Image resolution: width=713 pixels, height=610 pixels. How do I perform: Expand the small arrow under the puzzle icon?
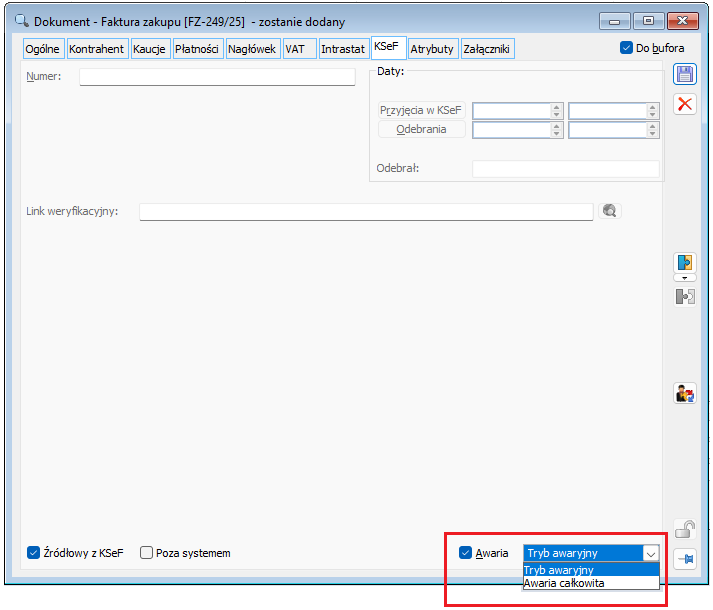[684, 278]
